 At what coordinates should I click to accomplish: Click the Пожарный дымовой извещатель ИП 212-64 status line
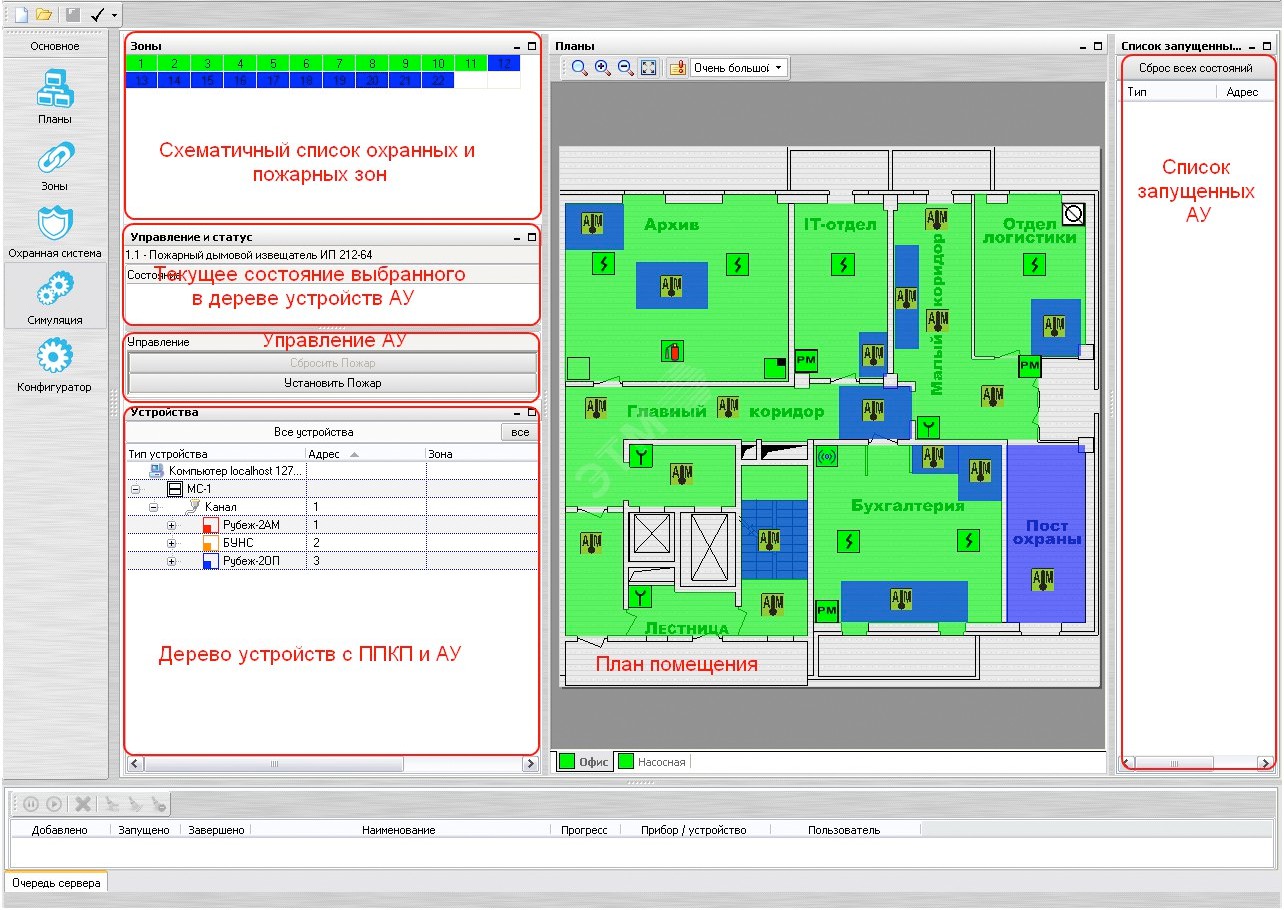pyautogui.click(x=332, y=255)
